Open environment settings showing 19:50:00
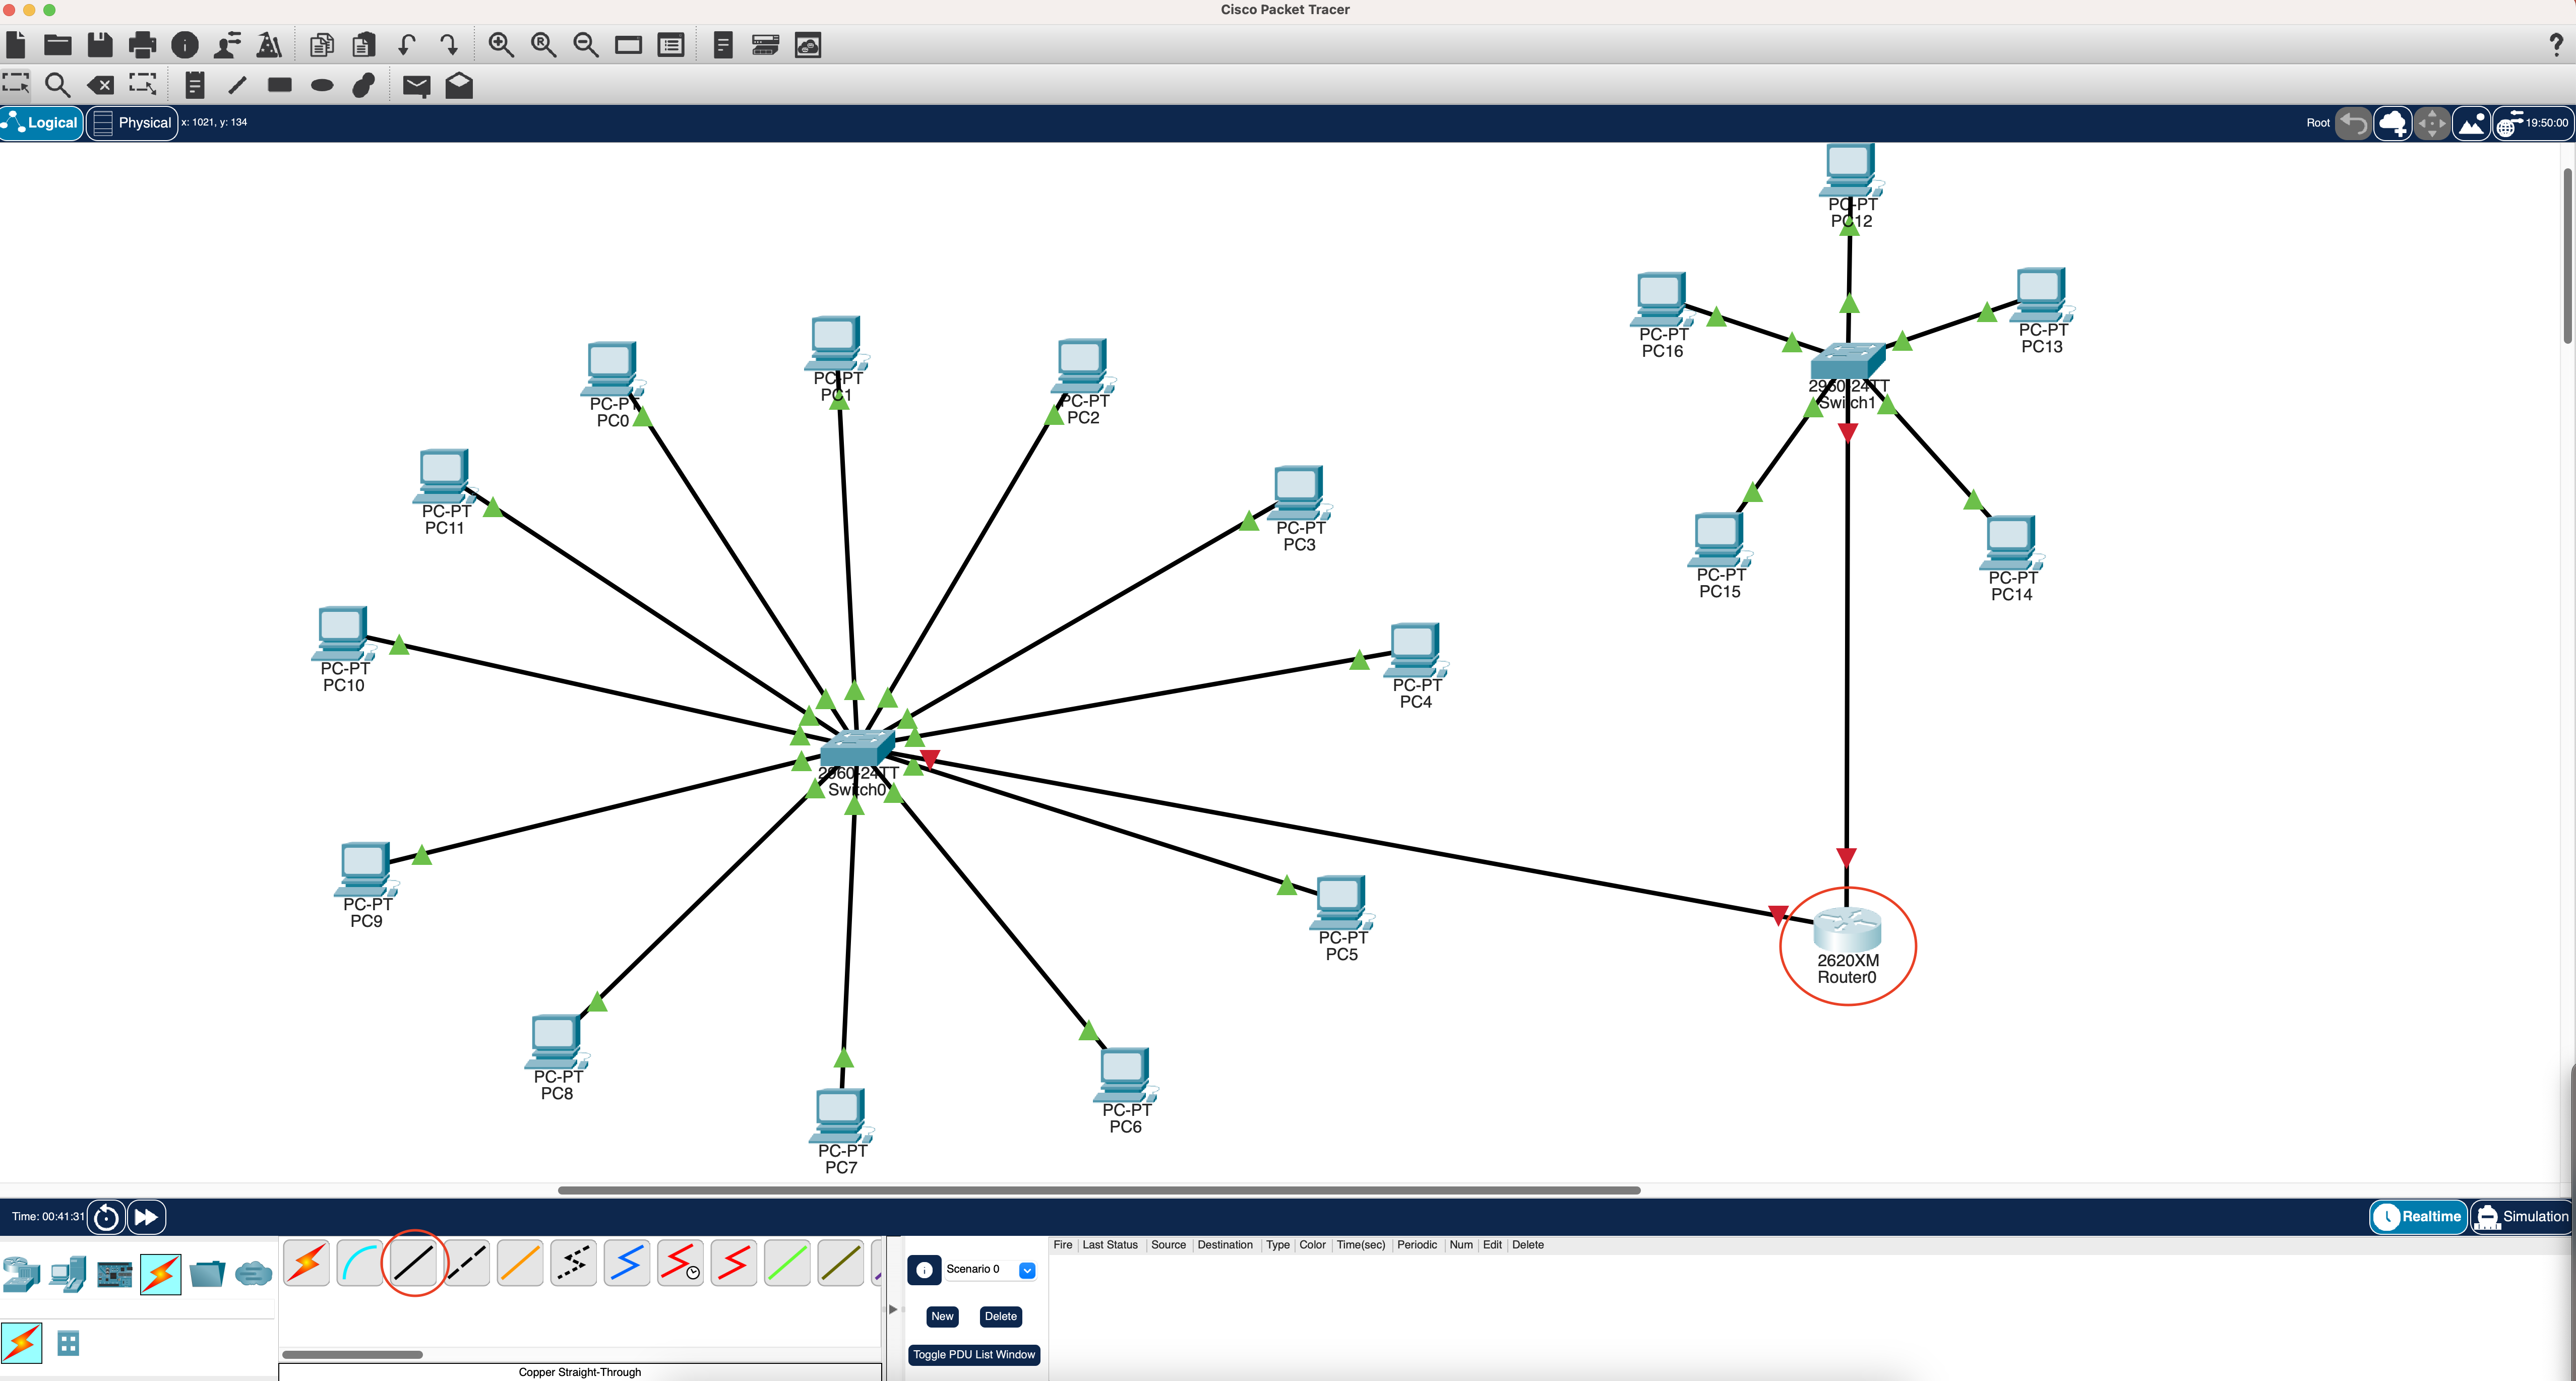 click(2532, 124)
